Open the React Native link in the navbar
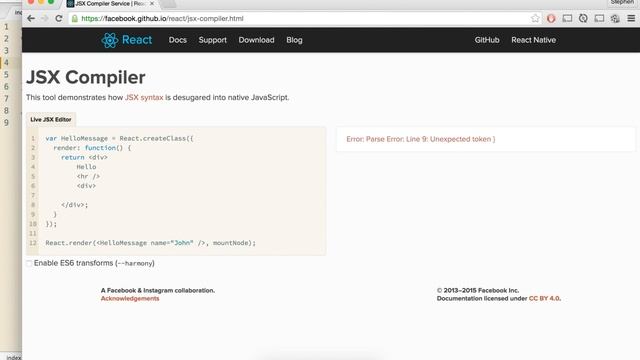The height and width of the screenshot is (360, 640). coord(533,40)
